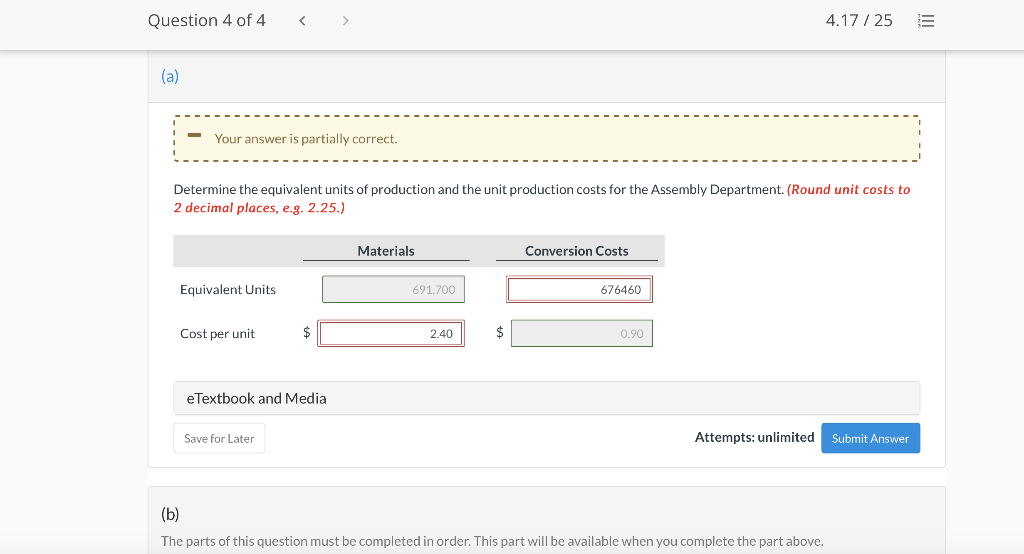The width and height of the screenshot is (1024, 554).
Task: Click the Save for Later button
Action: (219, 439)
